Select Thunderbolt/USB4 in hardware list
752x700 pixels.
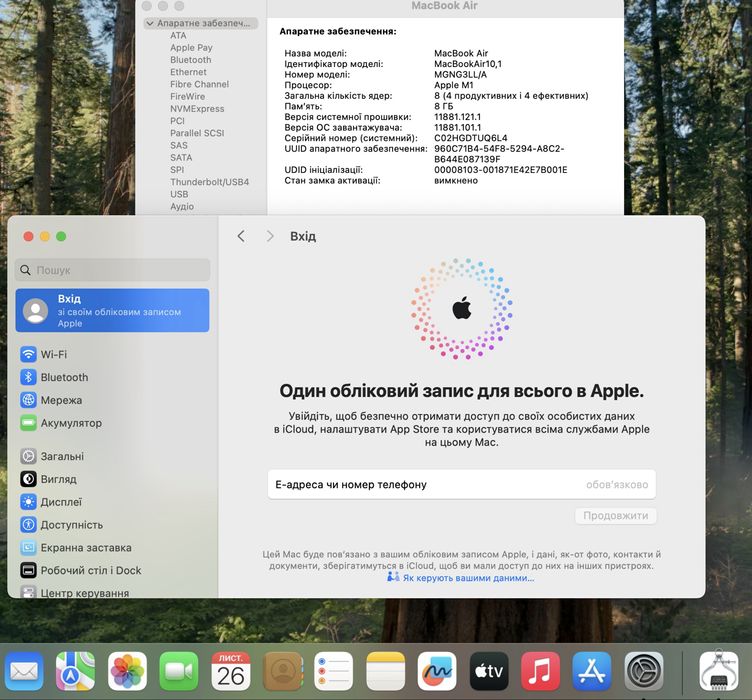coord(210,182)
